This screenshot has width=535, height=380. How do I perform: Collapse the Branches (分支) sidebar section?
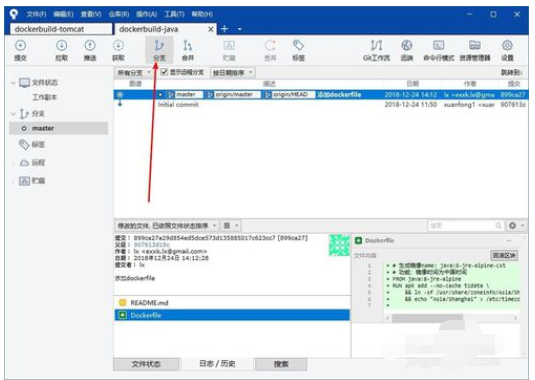[13, 114]
